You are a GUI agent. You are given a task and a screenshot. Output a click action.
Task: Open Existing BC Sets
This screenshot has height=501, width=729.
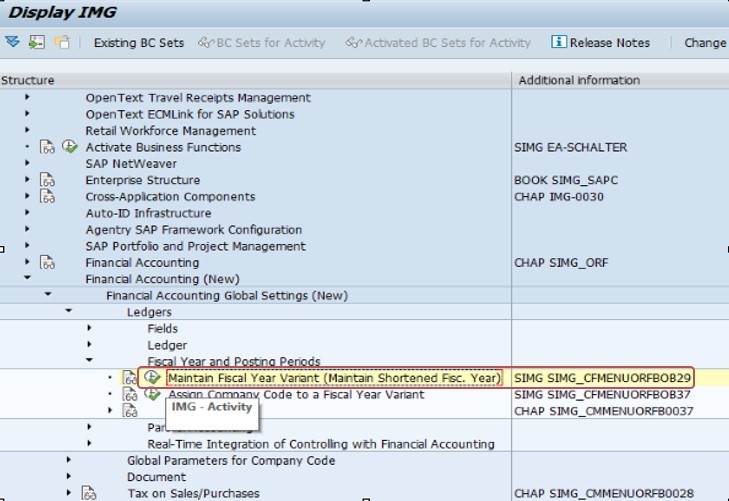(139, 43)
